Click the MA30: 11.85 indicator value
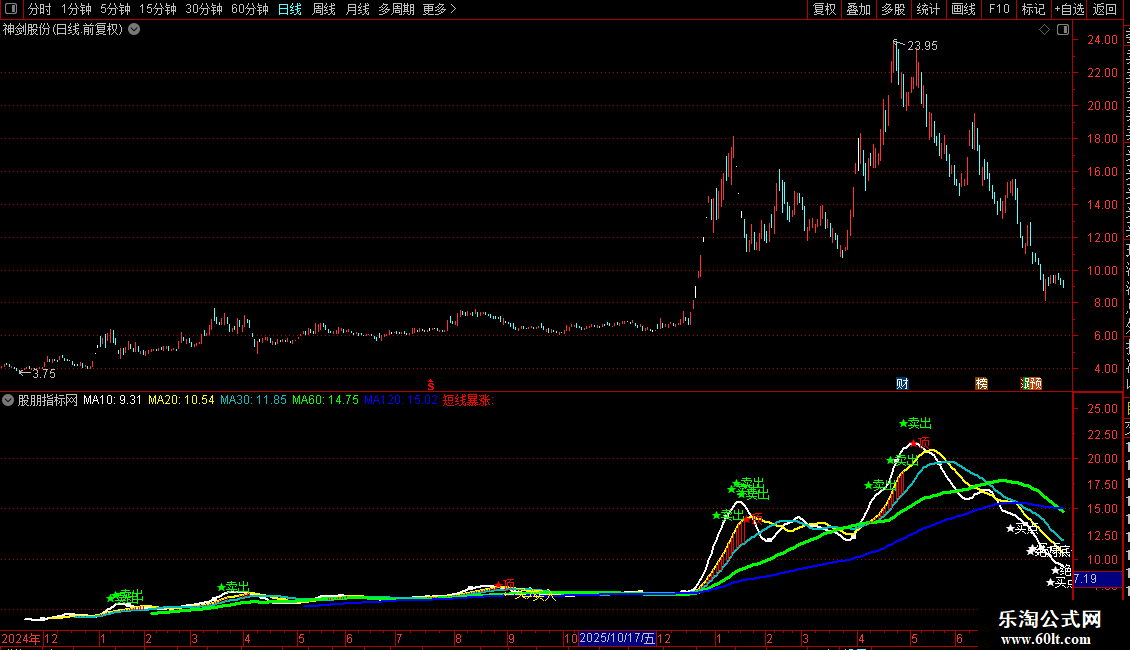This screenshot has width=1130, height=650. 253,400
